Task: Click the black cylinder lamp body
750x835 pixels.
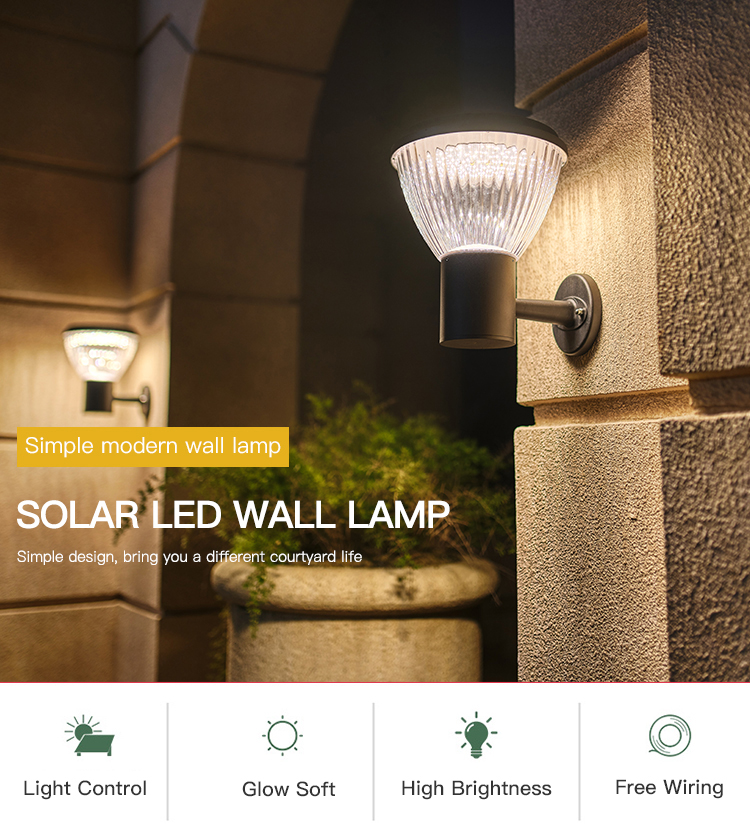Action: pos(478,301)
